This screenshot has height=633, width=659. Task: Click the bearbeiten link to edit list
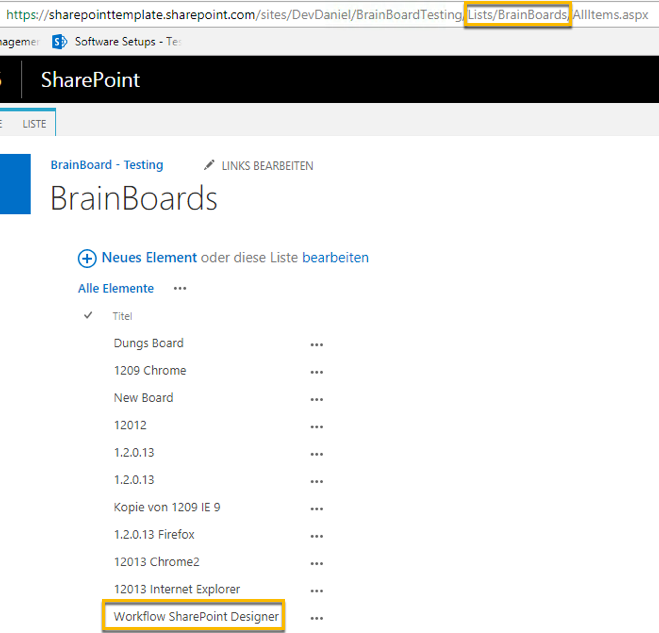tap(335, 257)
